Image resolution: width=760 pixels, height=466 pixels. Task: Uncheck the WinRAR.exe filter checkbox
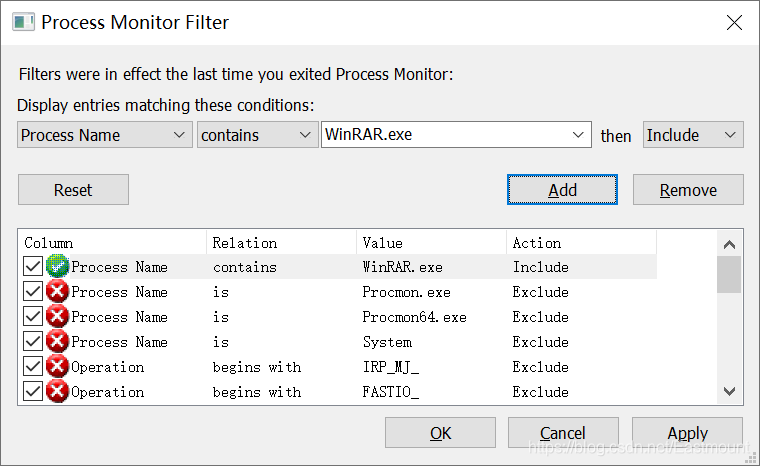(33, 267)
